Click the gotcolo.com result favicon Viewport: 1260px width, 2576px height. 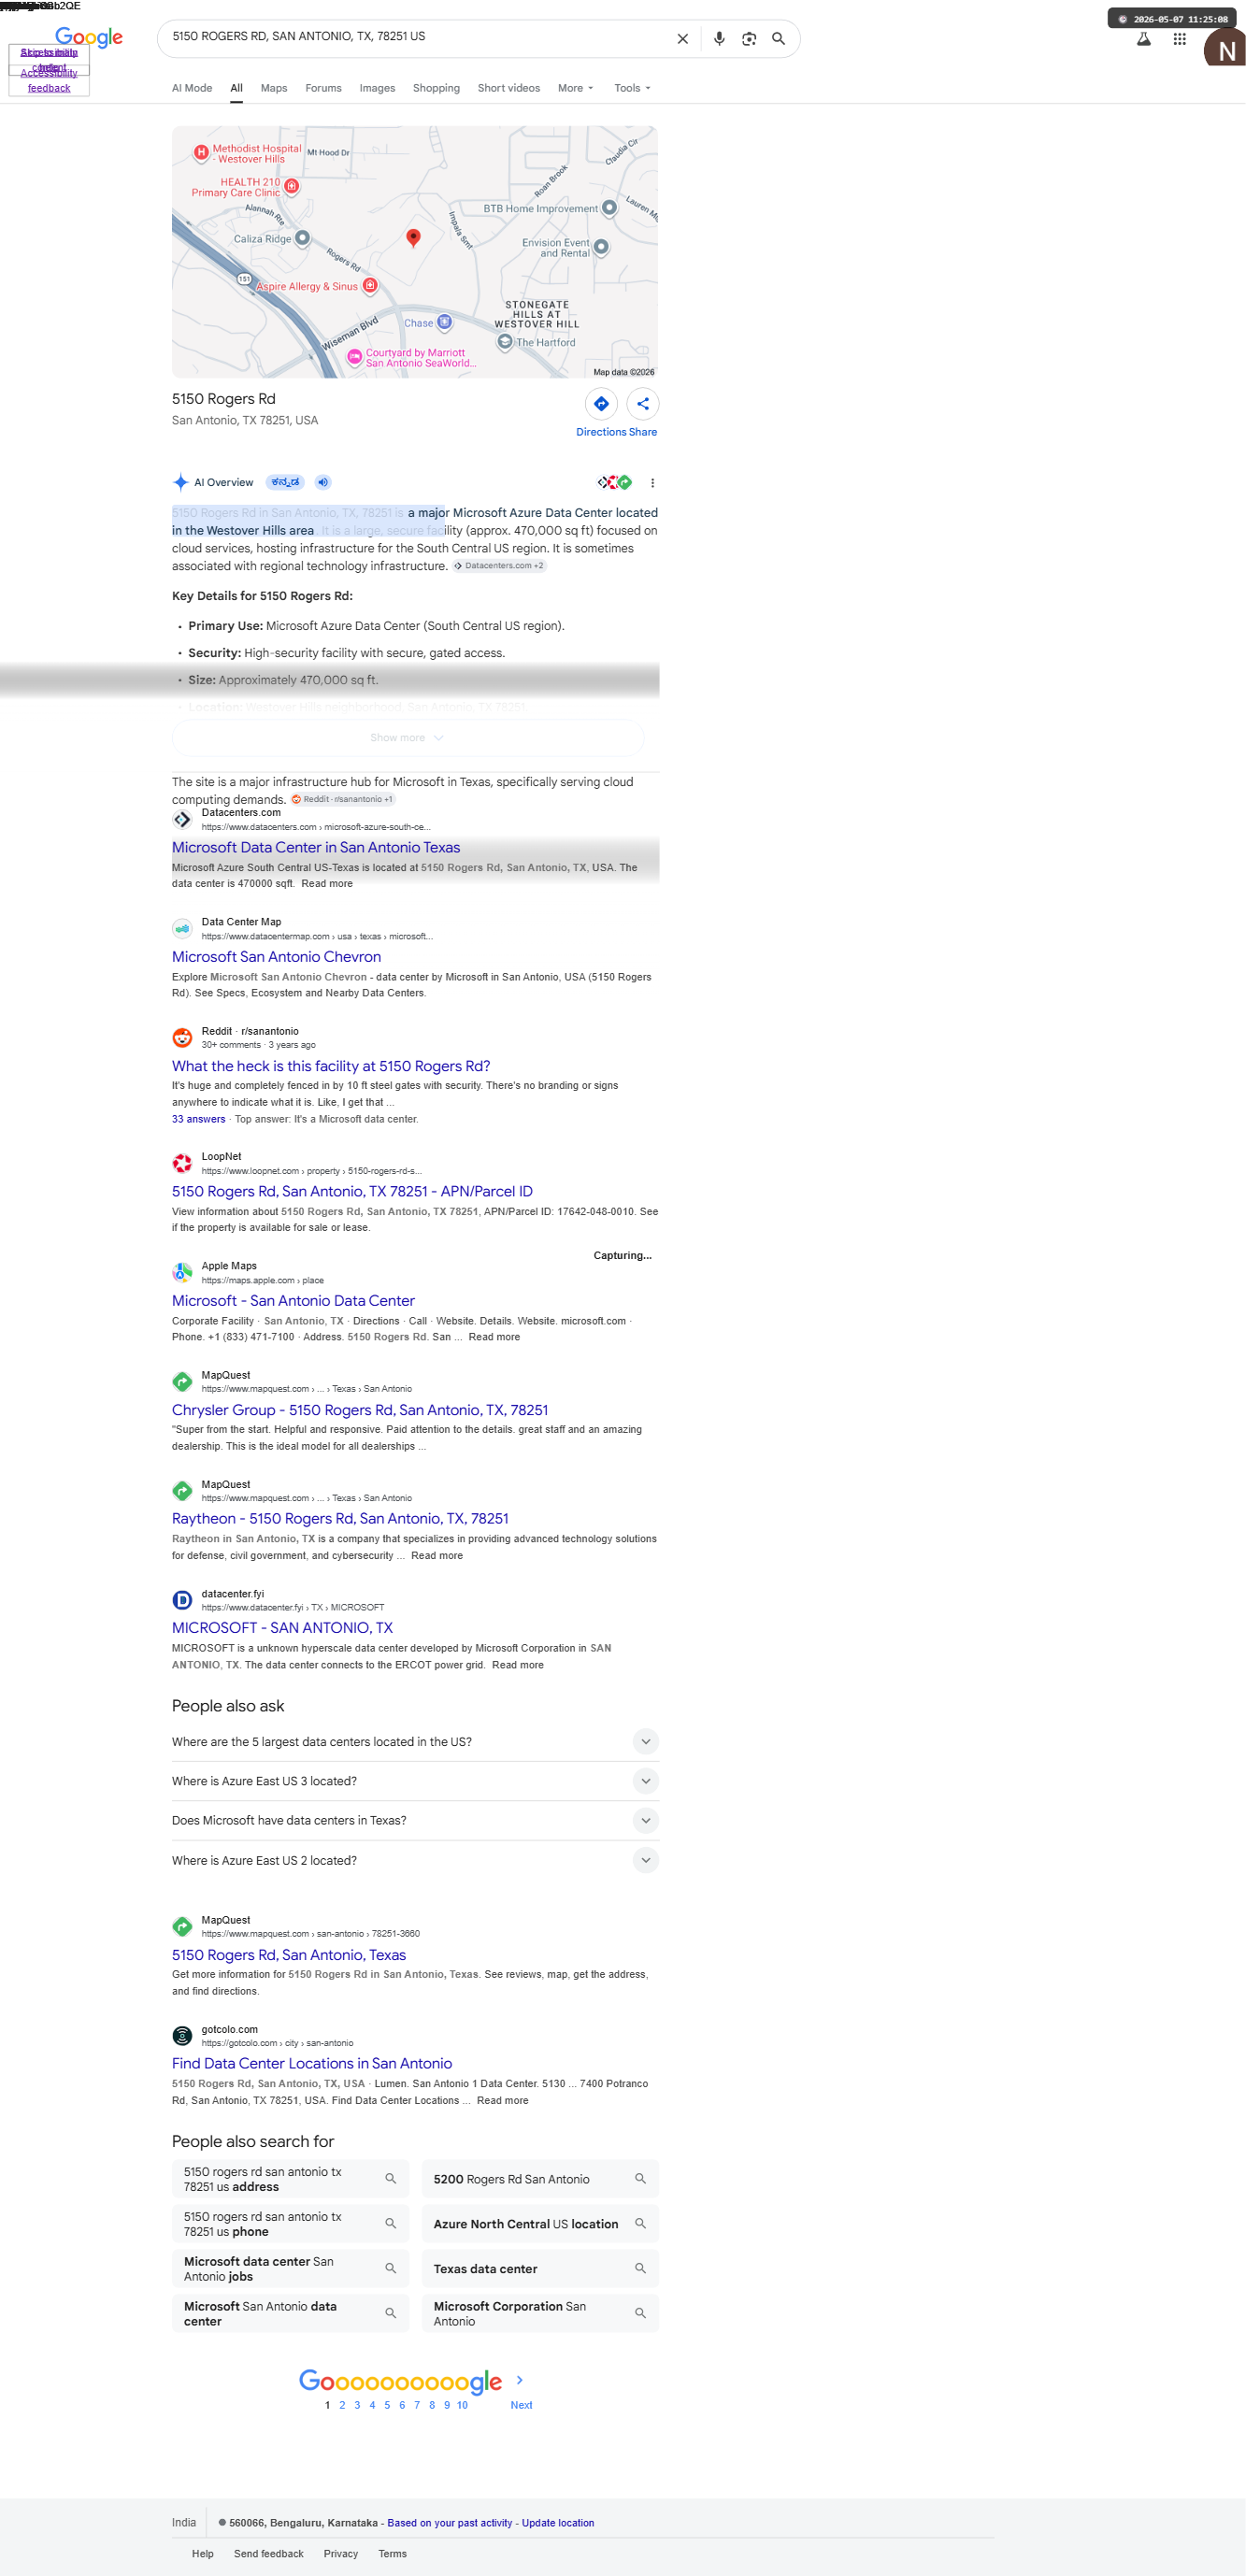point(182,2035)
